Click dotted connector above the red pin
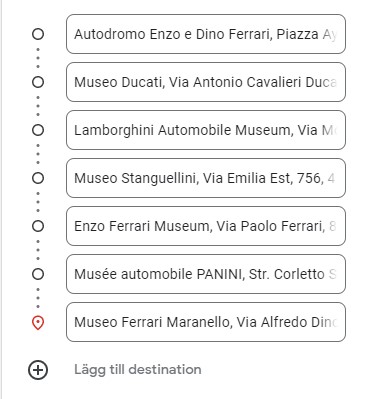The height and width of the screenshot is (399, 374). coord(38,298)
